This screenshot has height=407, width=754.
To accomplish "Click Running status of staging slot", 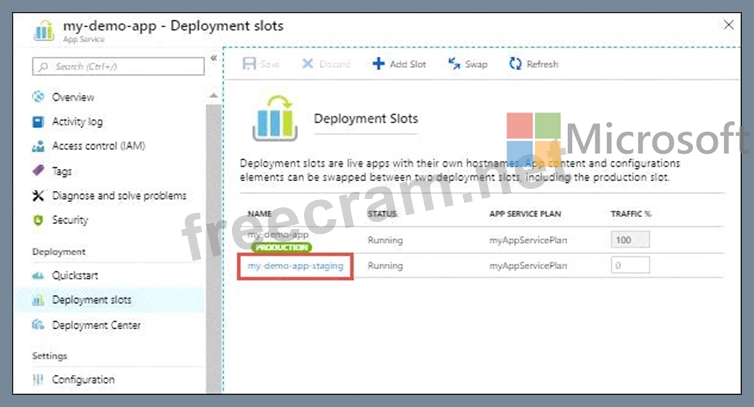I will click(385, 266).
